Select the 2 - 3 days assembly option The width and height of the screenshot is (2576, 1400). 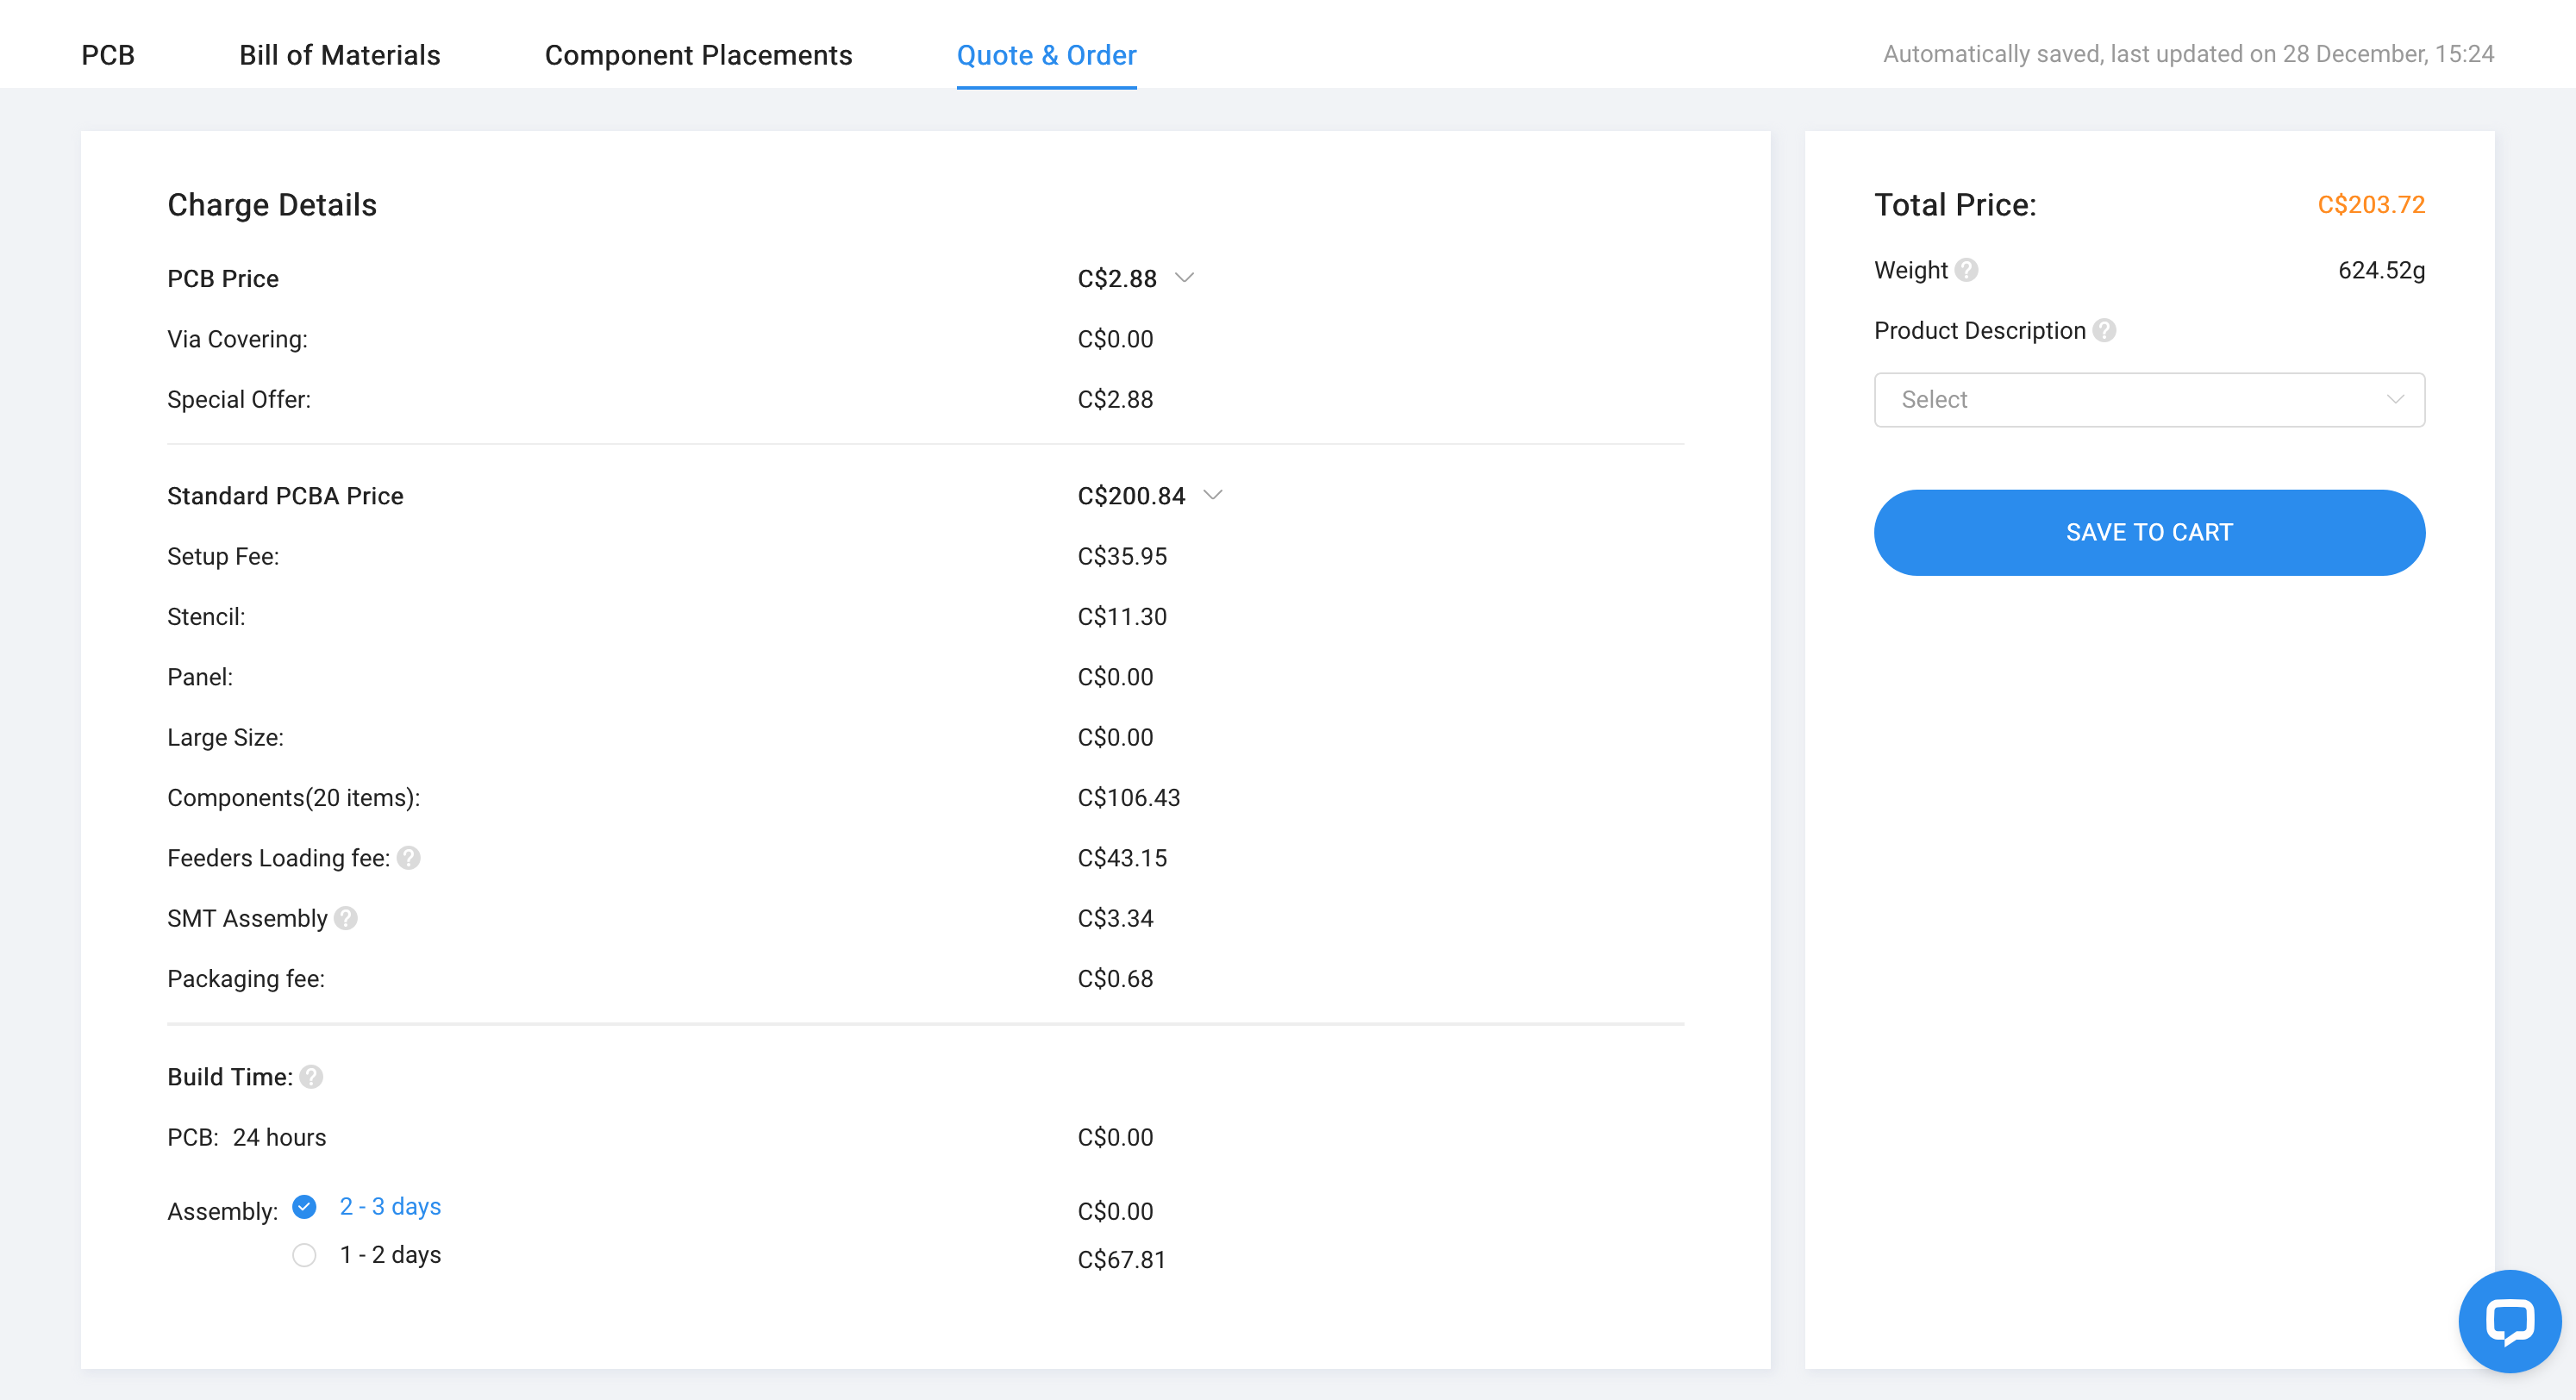(305, 1207)
